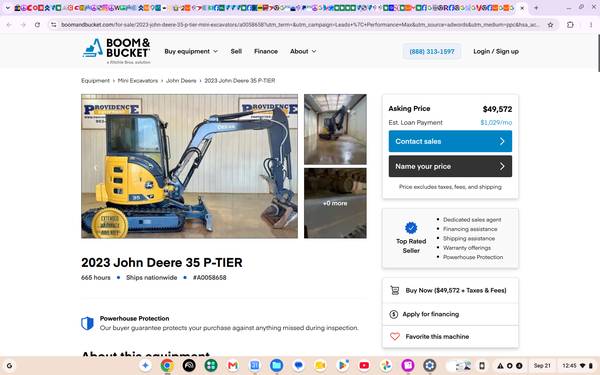Close the current browser tab

(522, 8)
